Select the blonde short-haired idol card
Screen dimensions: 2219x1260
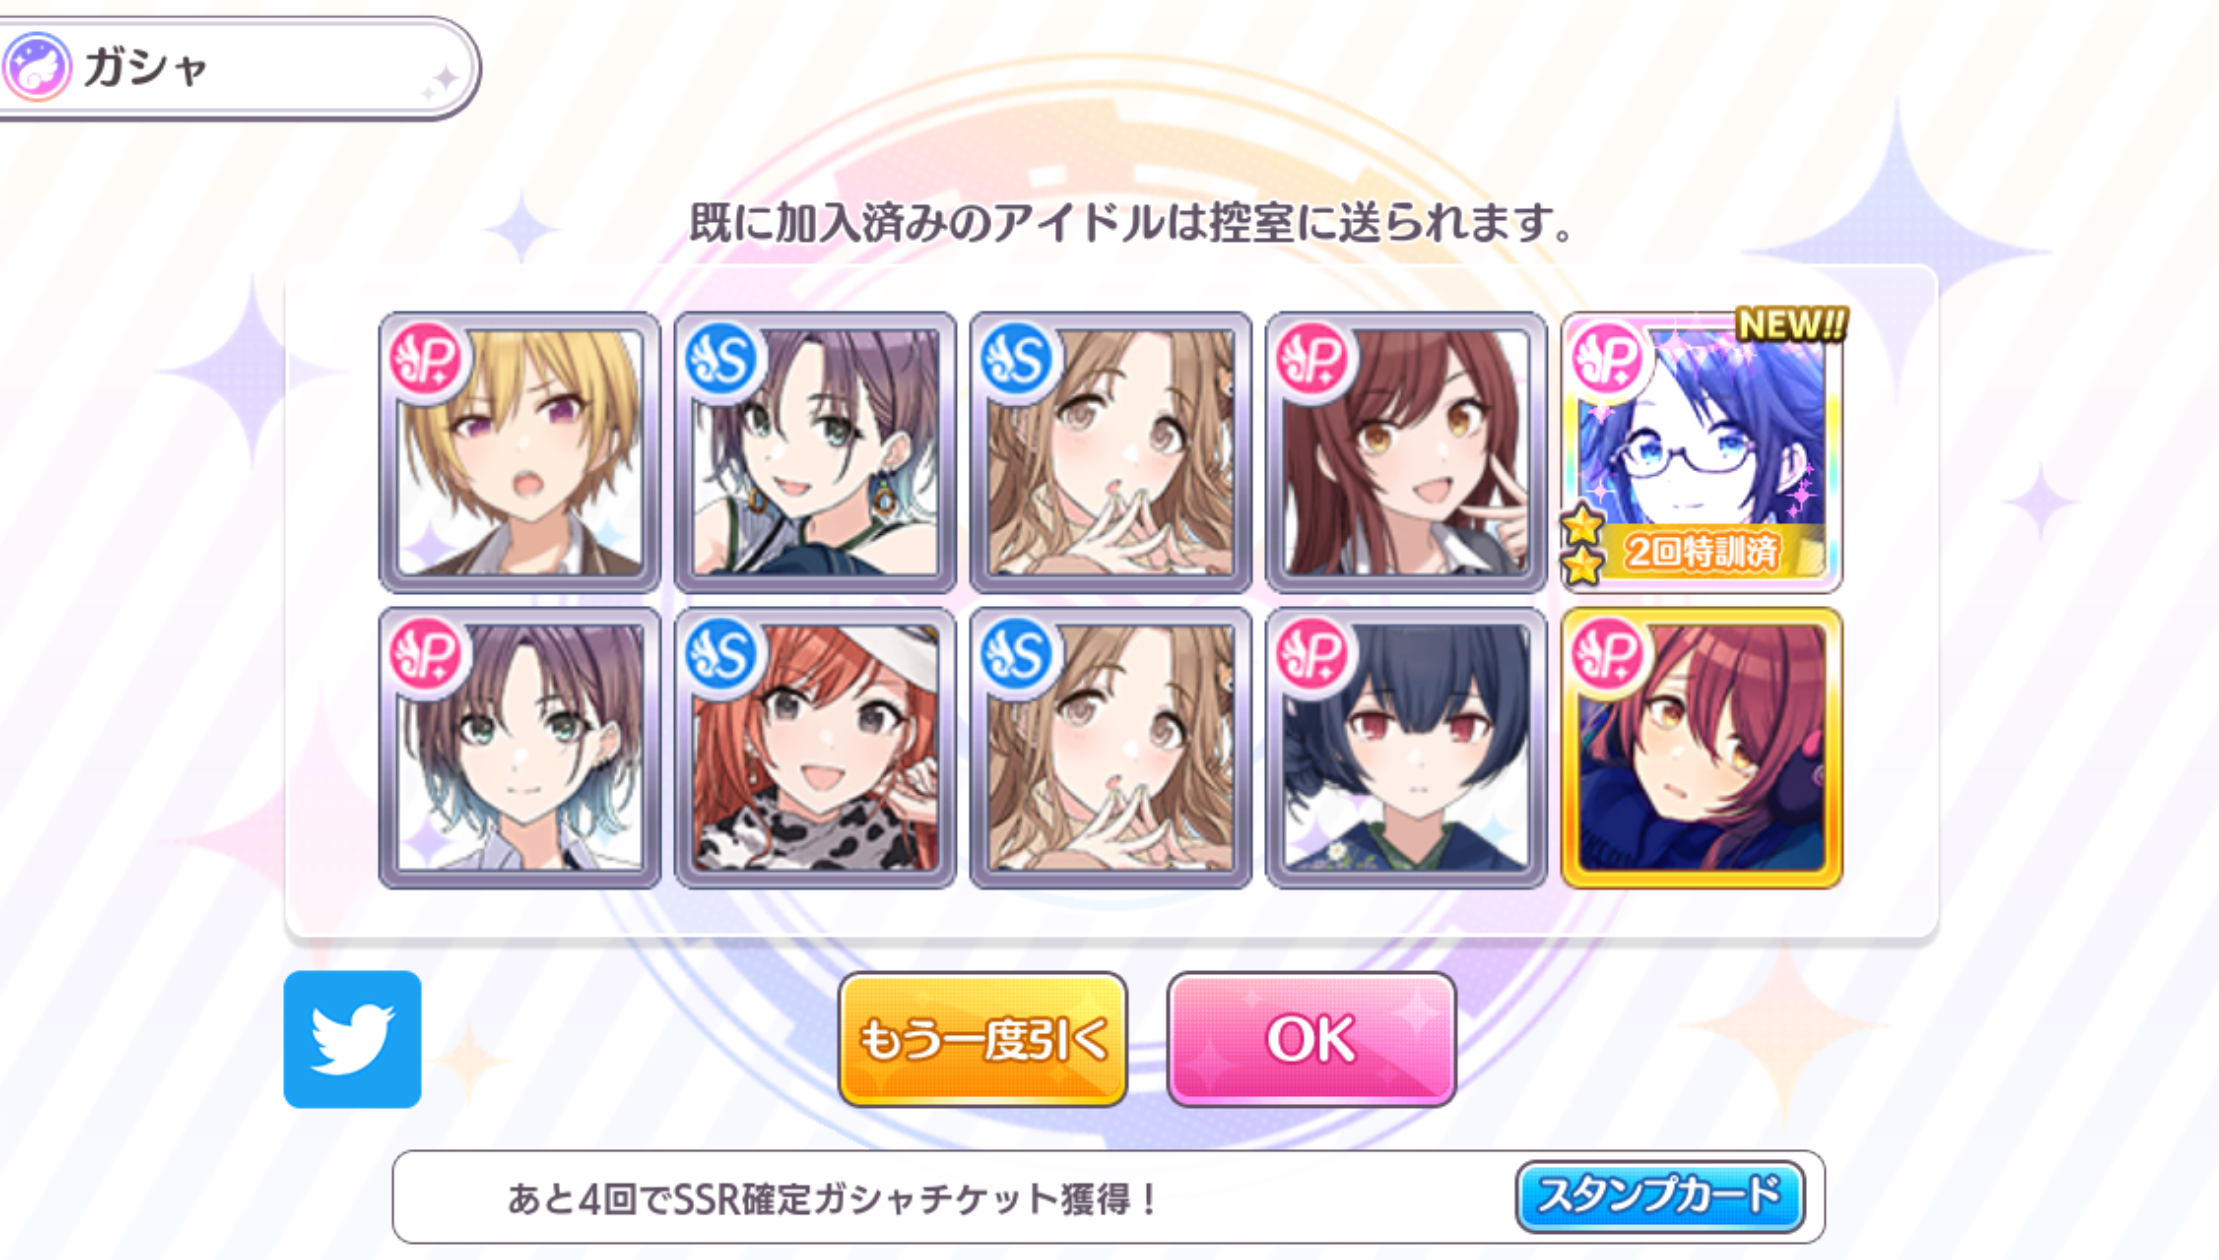pos(519,452)
